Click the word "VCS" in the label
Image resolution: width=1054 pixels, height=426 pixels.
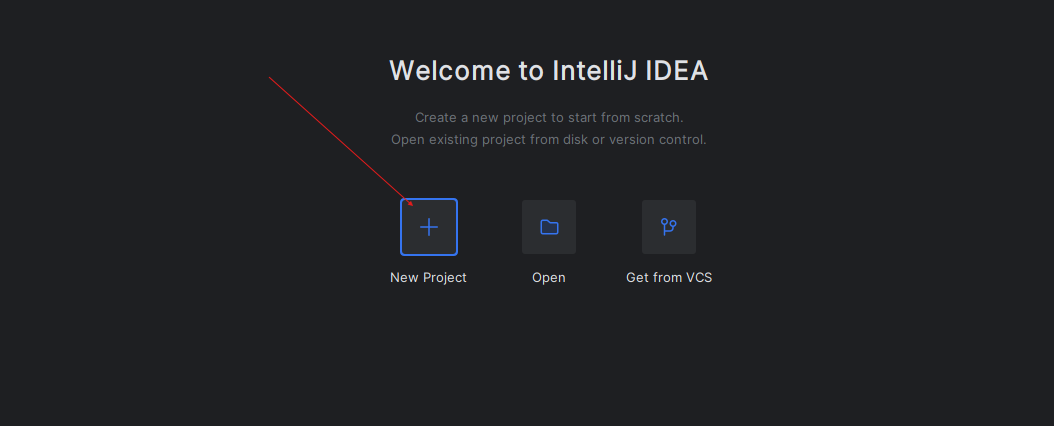(x=695, y=278)
